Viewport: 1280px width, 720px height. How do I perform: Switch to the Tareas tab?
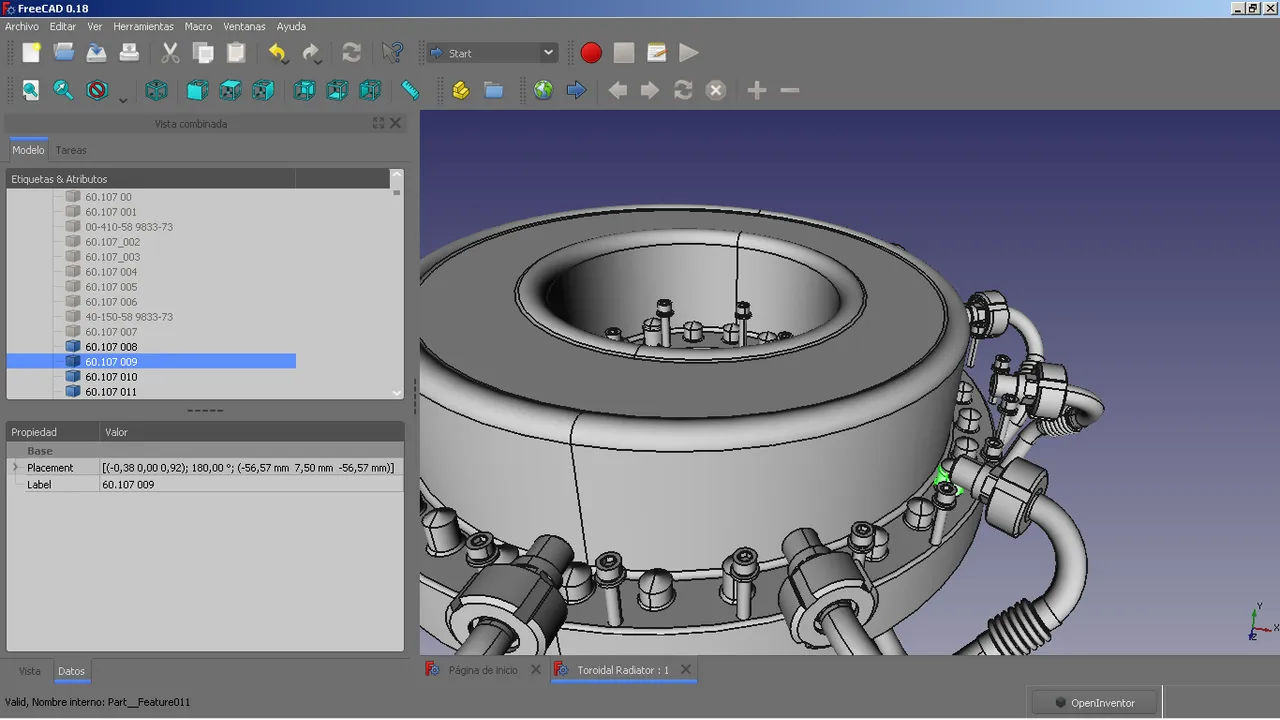[x=71, y=150]
